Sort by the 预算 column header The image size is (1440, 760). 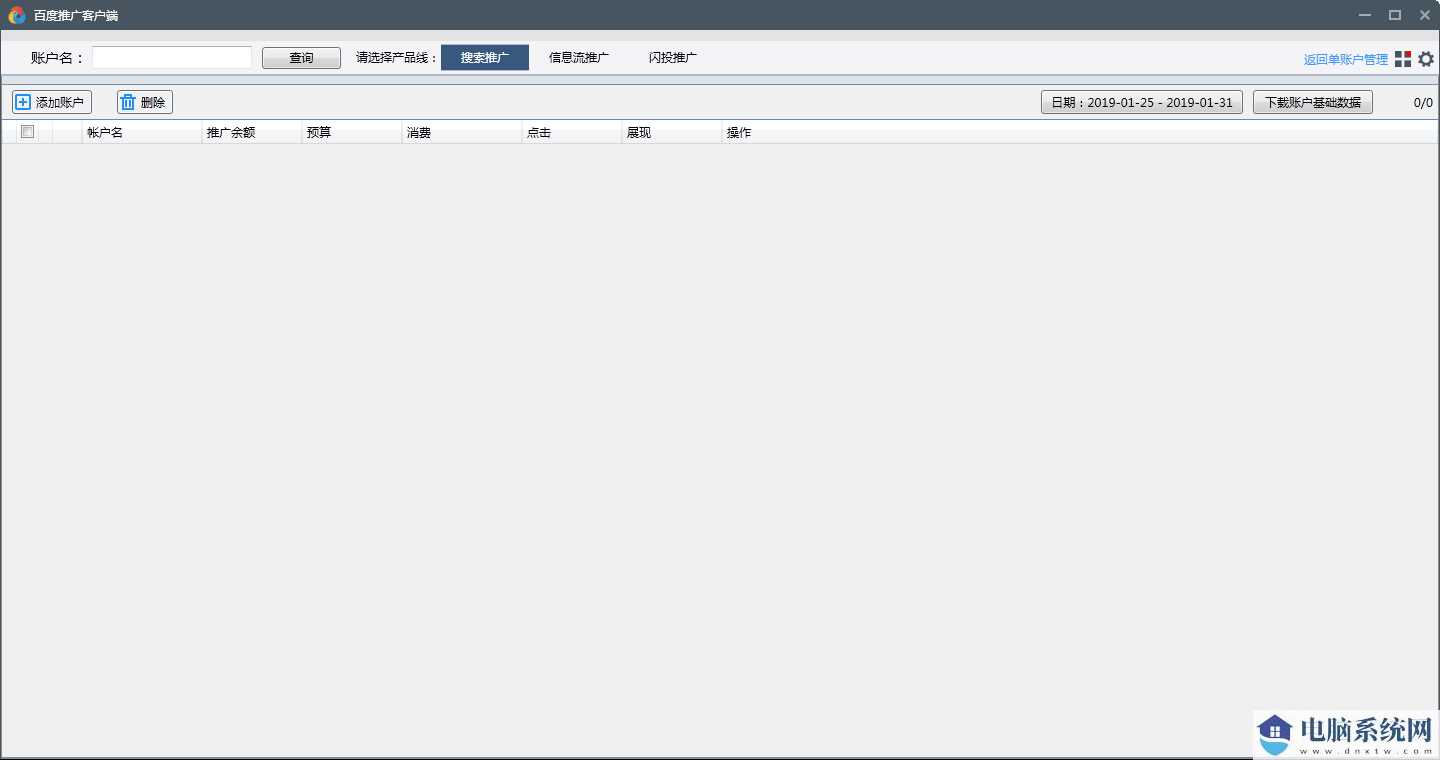[352, 132]
